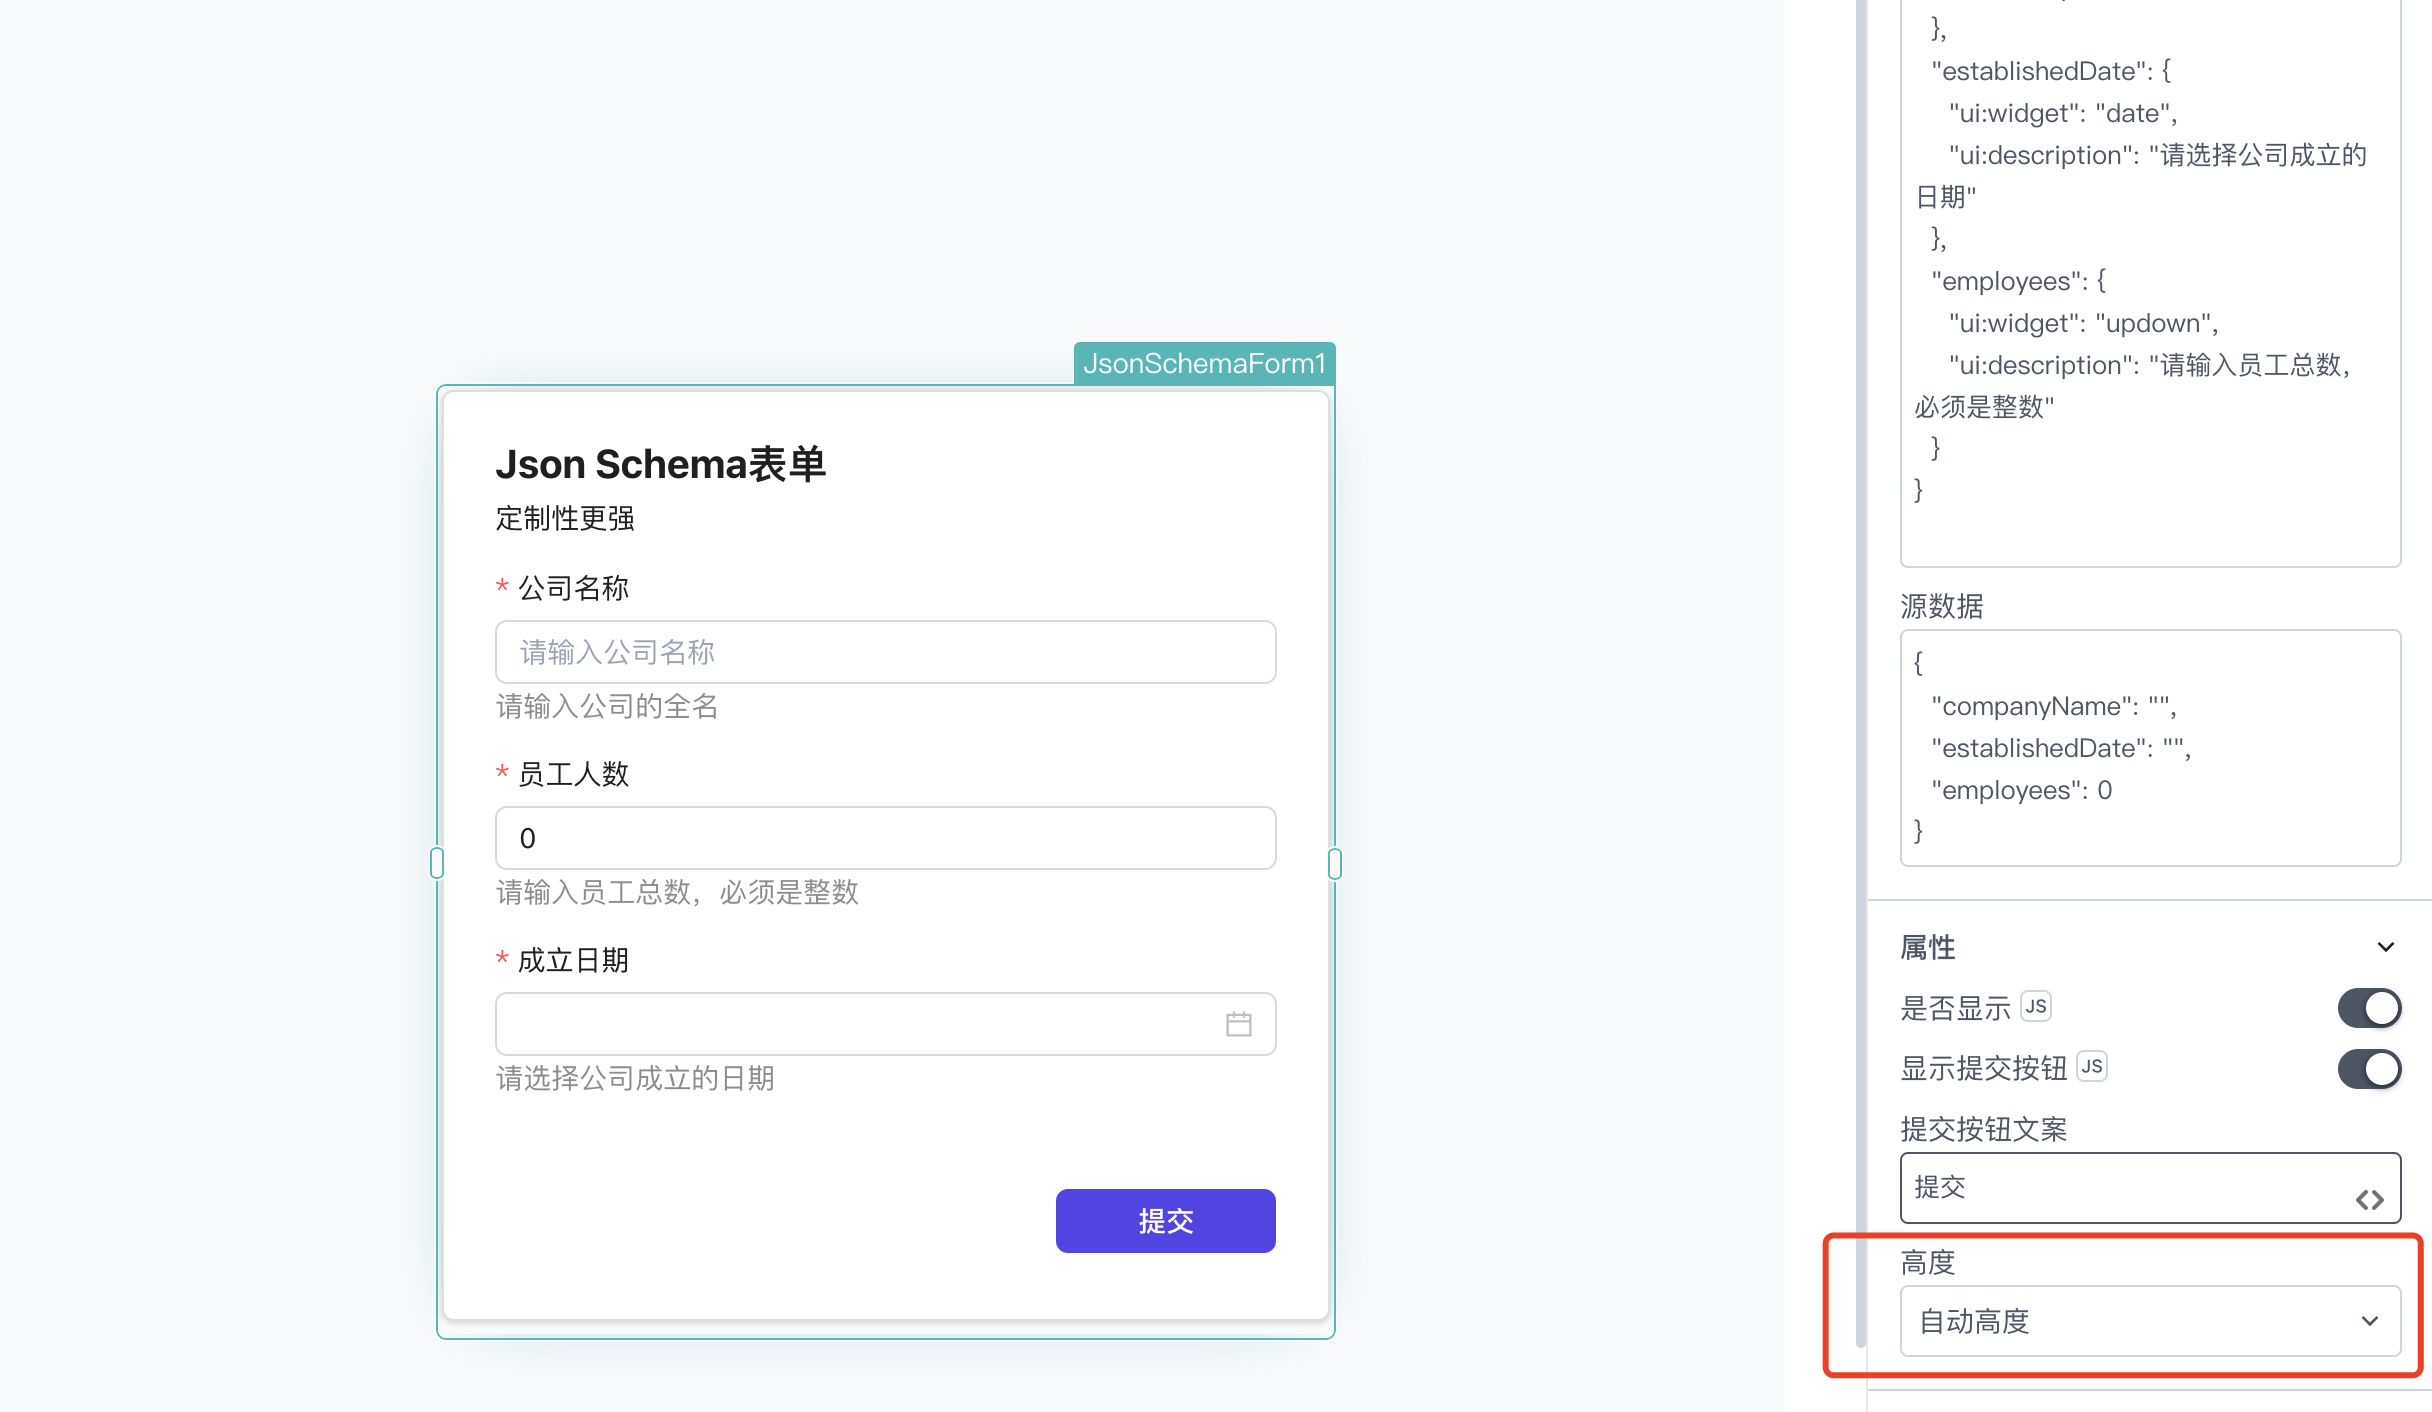This screenshot has height=1412, width=2432.
Task: Click the '"establishedDate": ""' line in 源数据
Action: pos(2060,748)
